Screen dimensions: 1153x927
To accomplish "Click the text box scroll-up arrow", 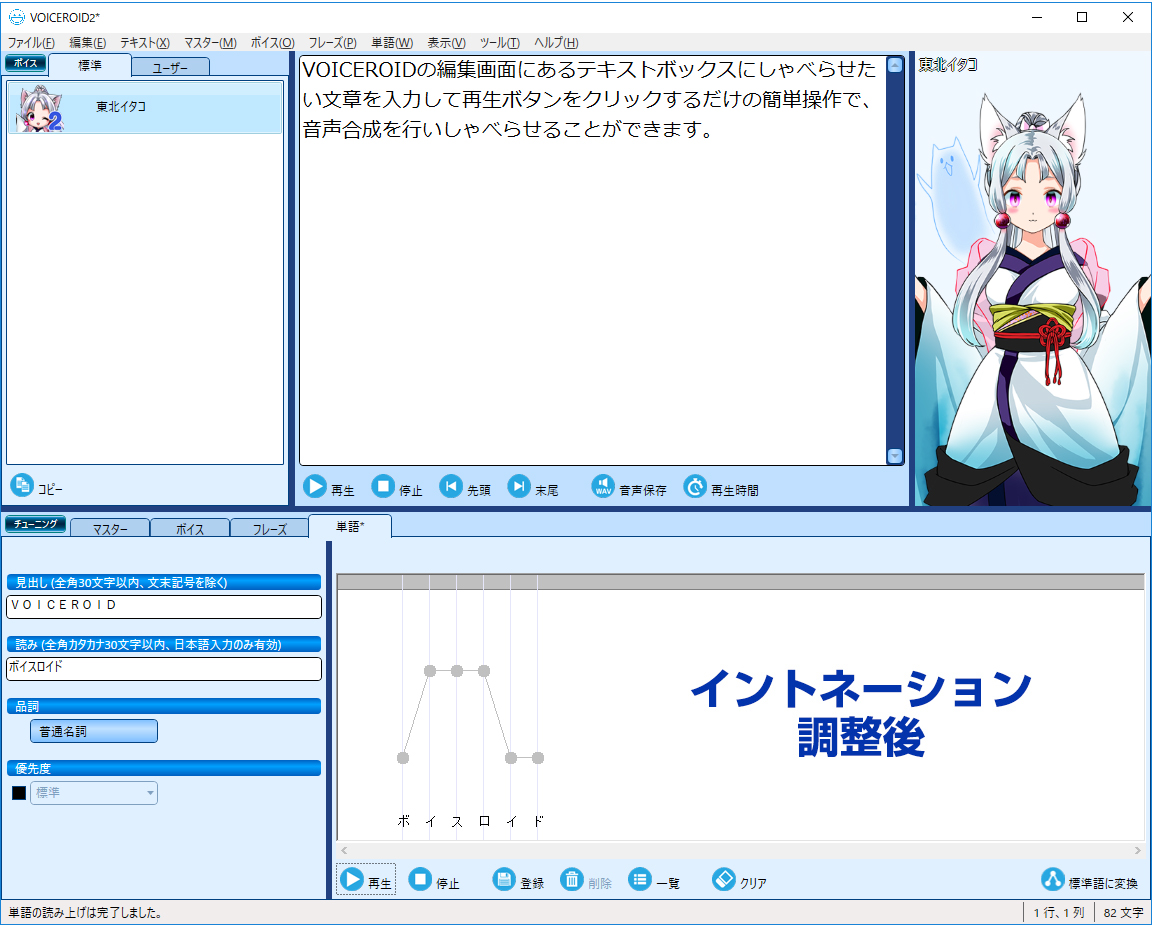I will point(895,65).
